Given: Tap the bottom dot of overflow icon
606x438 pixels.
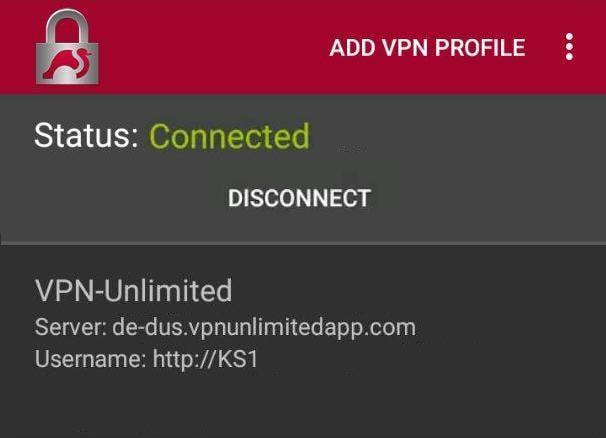Looking at the screenshot, I should click(x=569, y=56).
